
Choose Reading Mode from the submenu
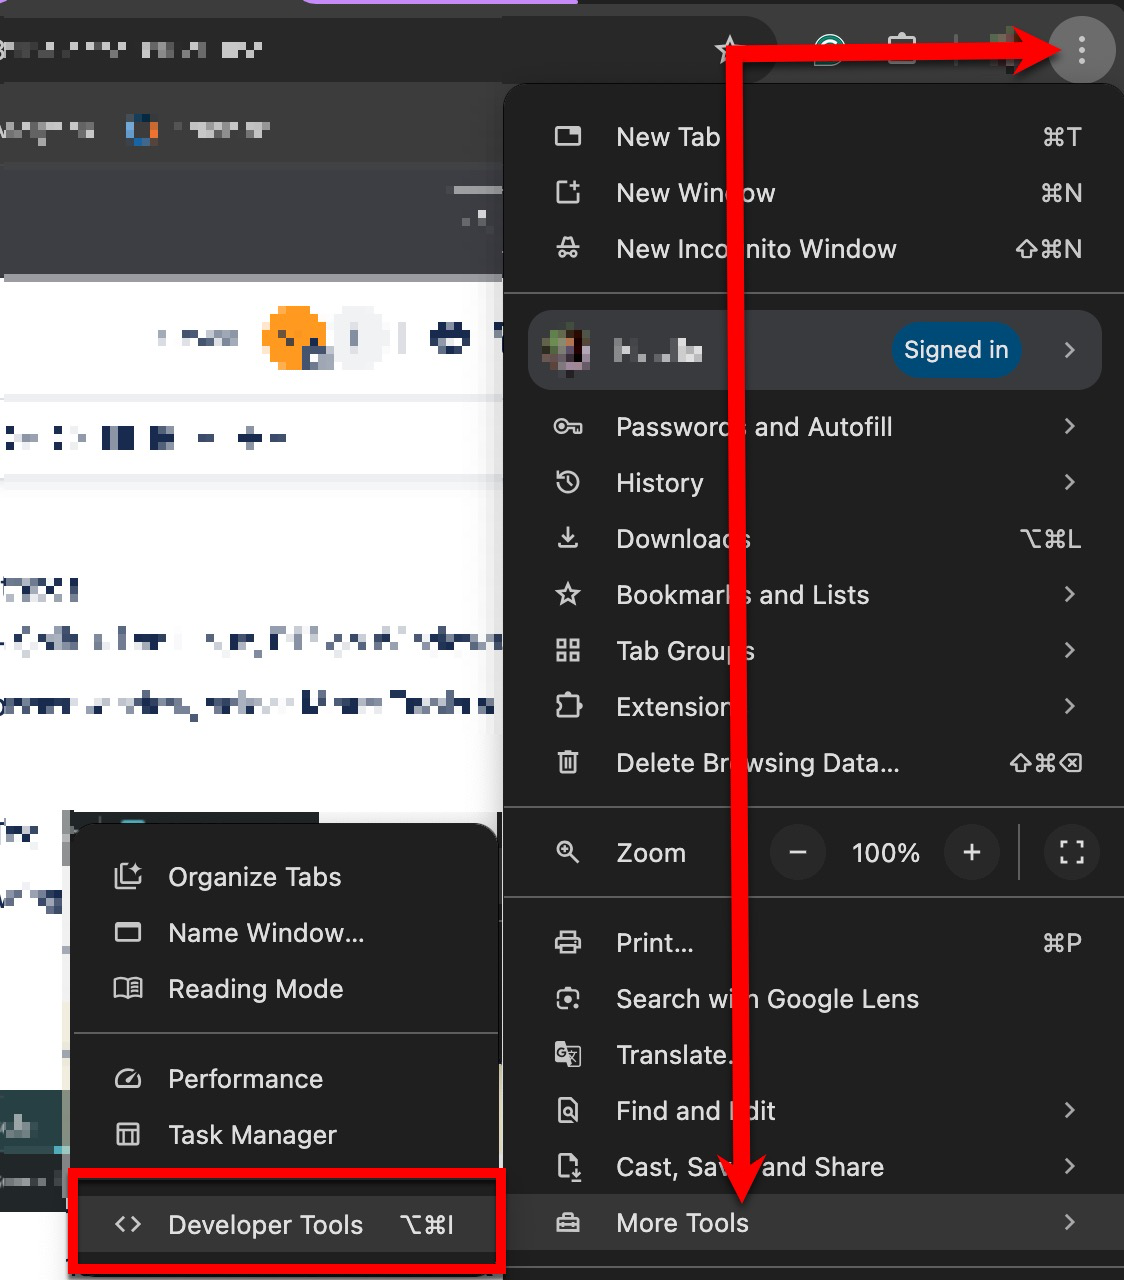[x=255, y=988]
